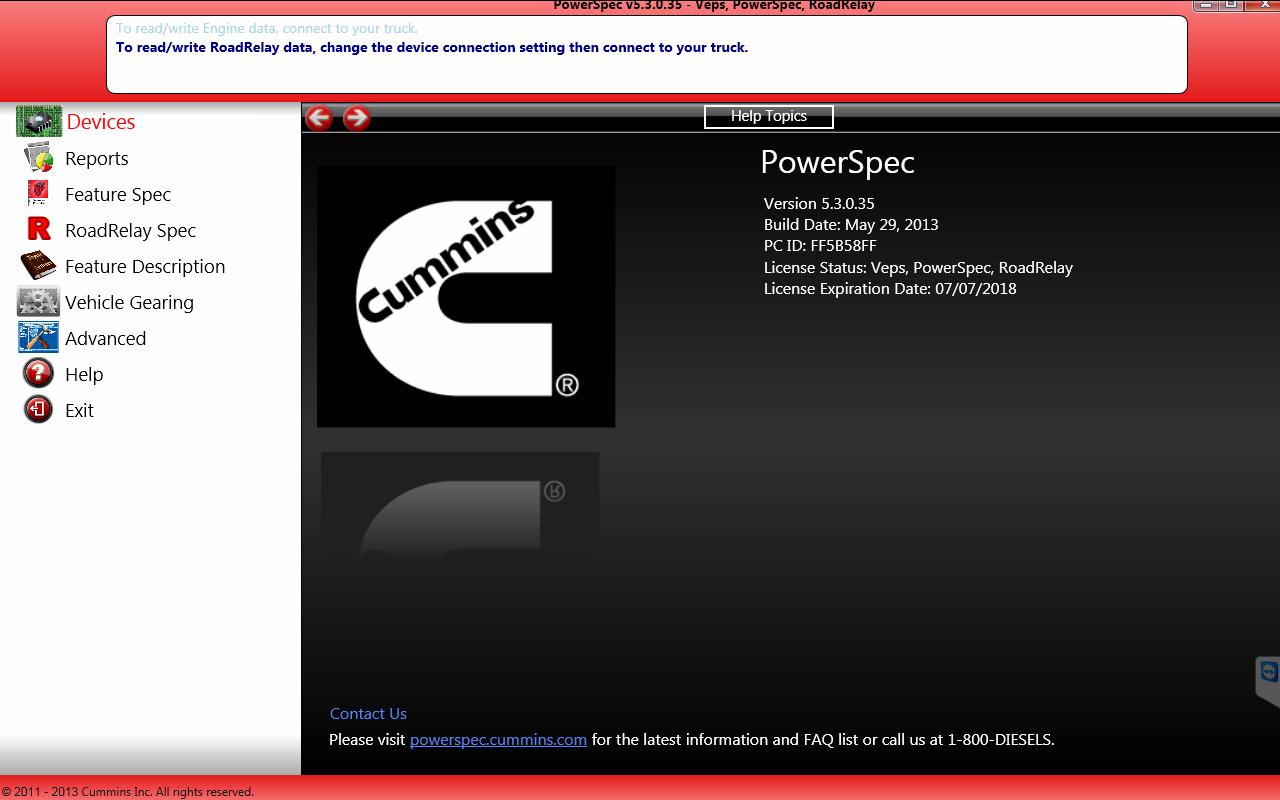Image resolution: width=1280 pixels, height=800 pixels.
Task: Click the 1-800-DIESELS phone text
Action: [1000, 740]
